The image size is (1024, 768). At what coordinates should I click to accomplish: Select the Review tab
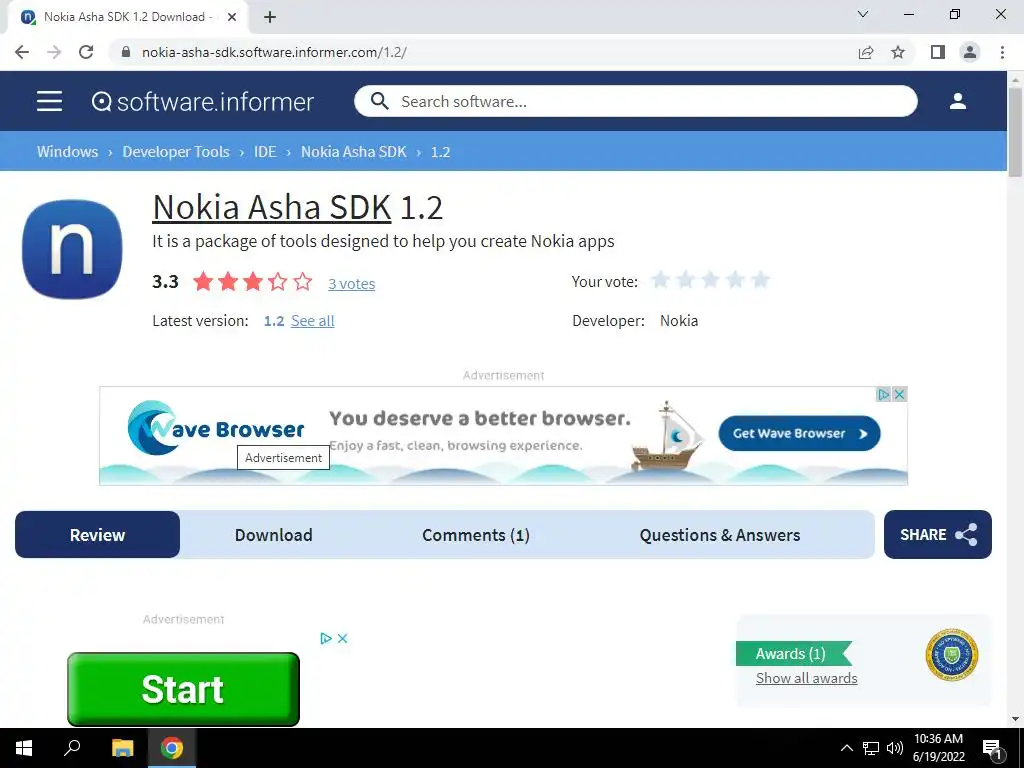point(97,535)
